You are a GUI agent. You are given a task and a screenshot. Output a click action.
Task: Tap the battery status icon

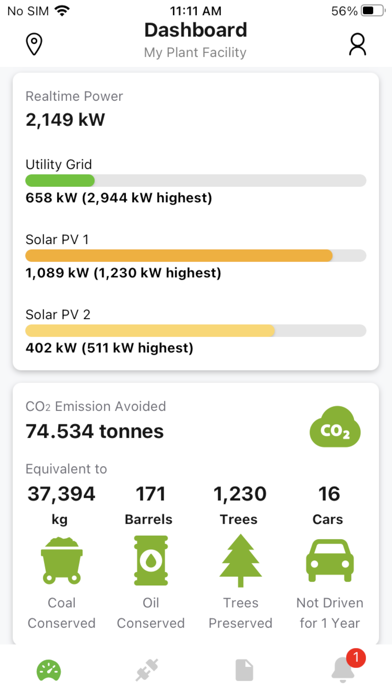(373, 11)
